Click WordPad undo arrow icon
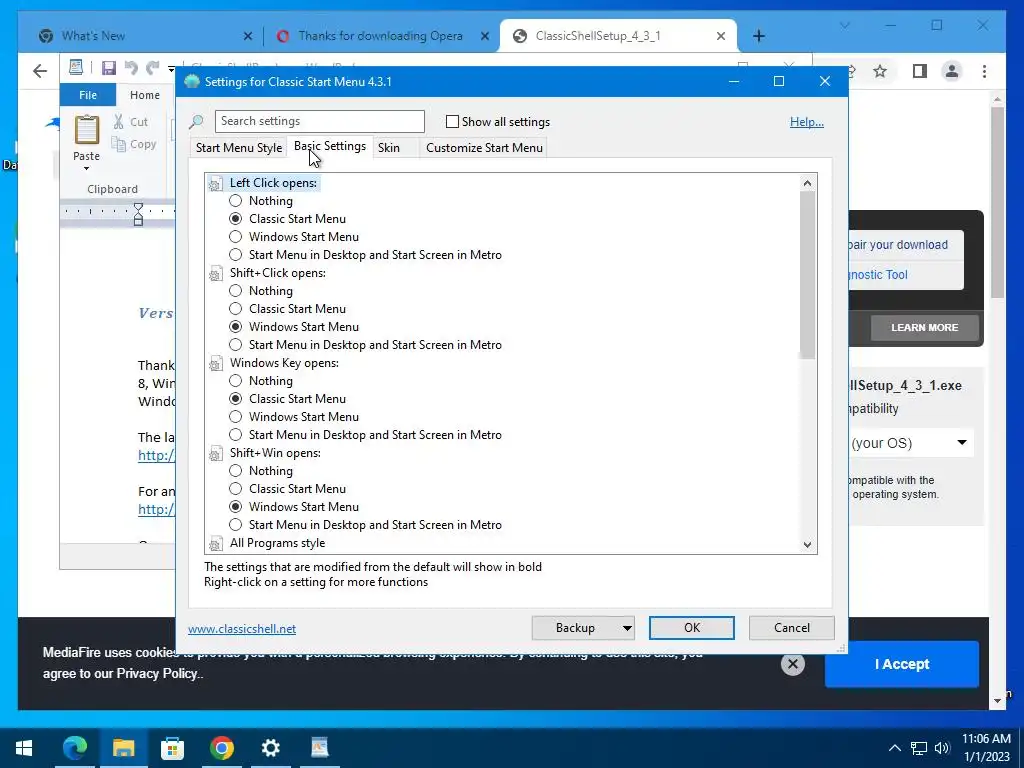The image size is (1024, 768). pos(131,67)
